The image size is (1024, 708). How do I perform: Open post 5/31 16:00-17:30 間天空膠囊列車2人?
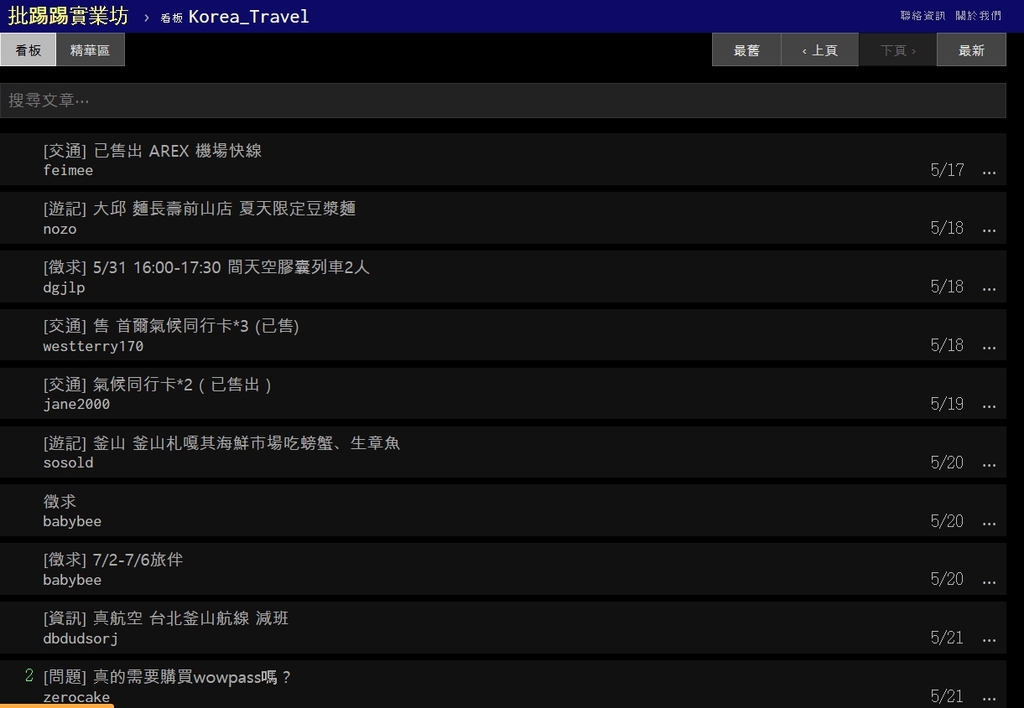tap(206, 267)
